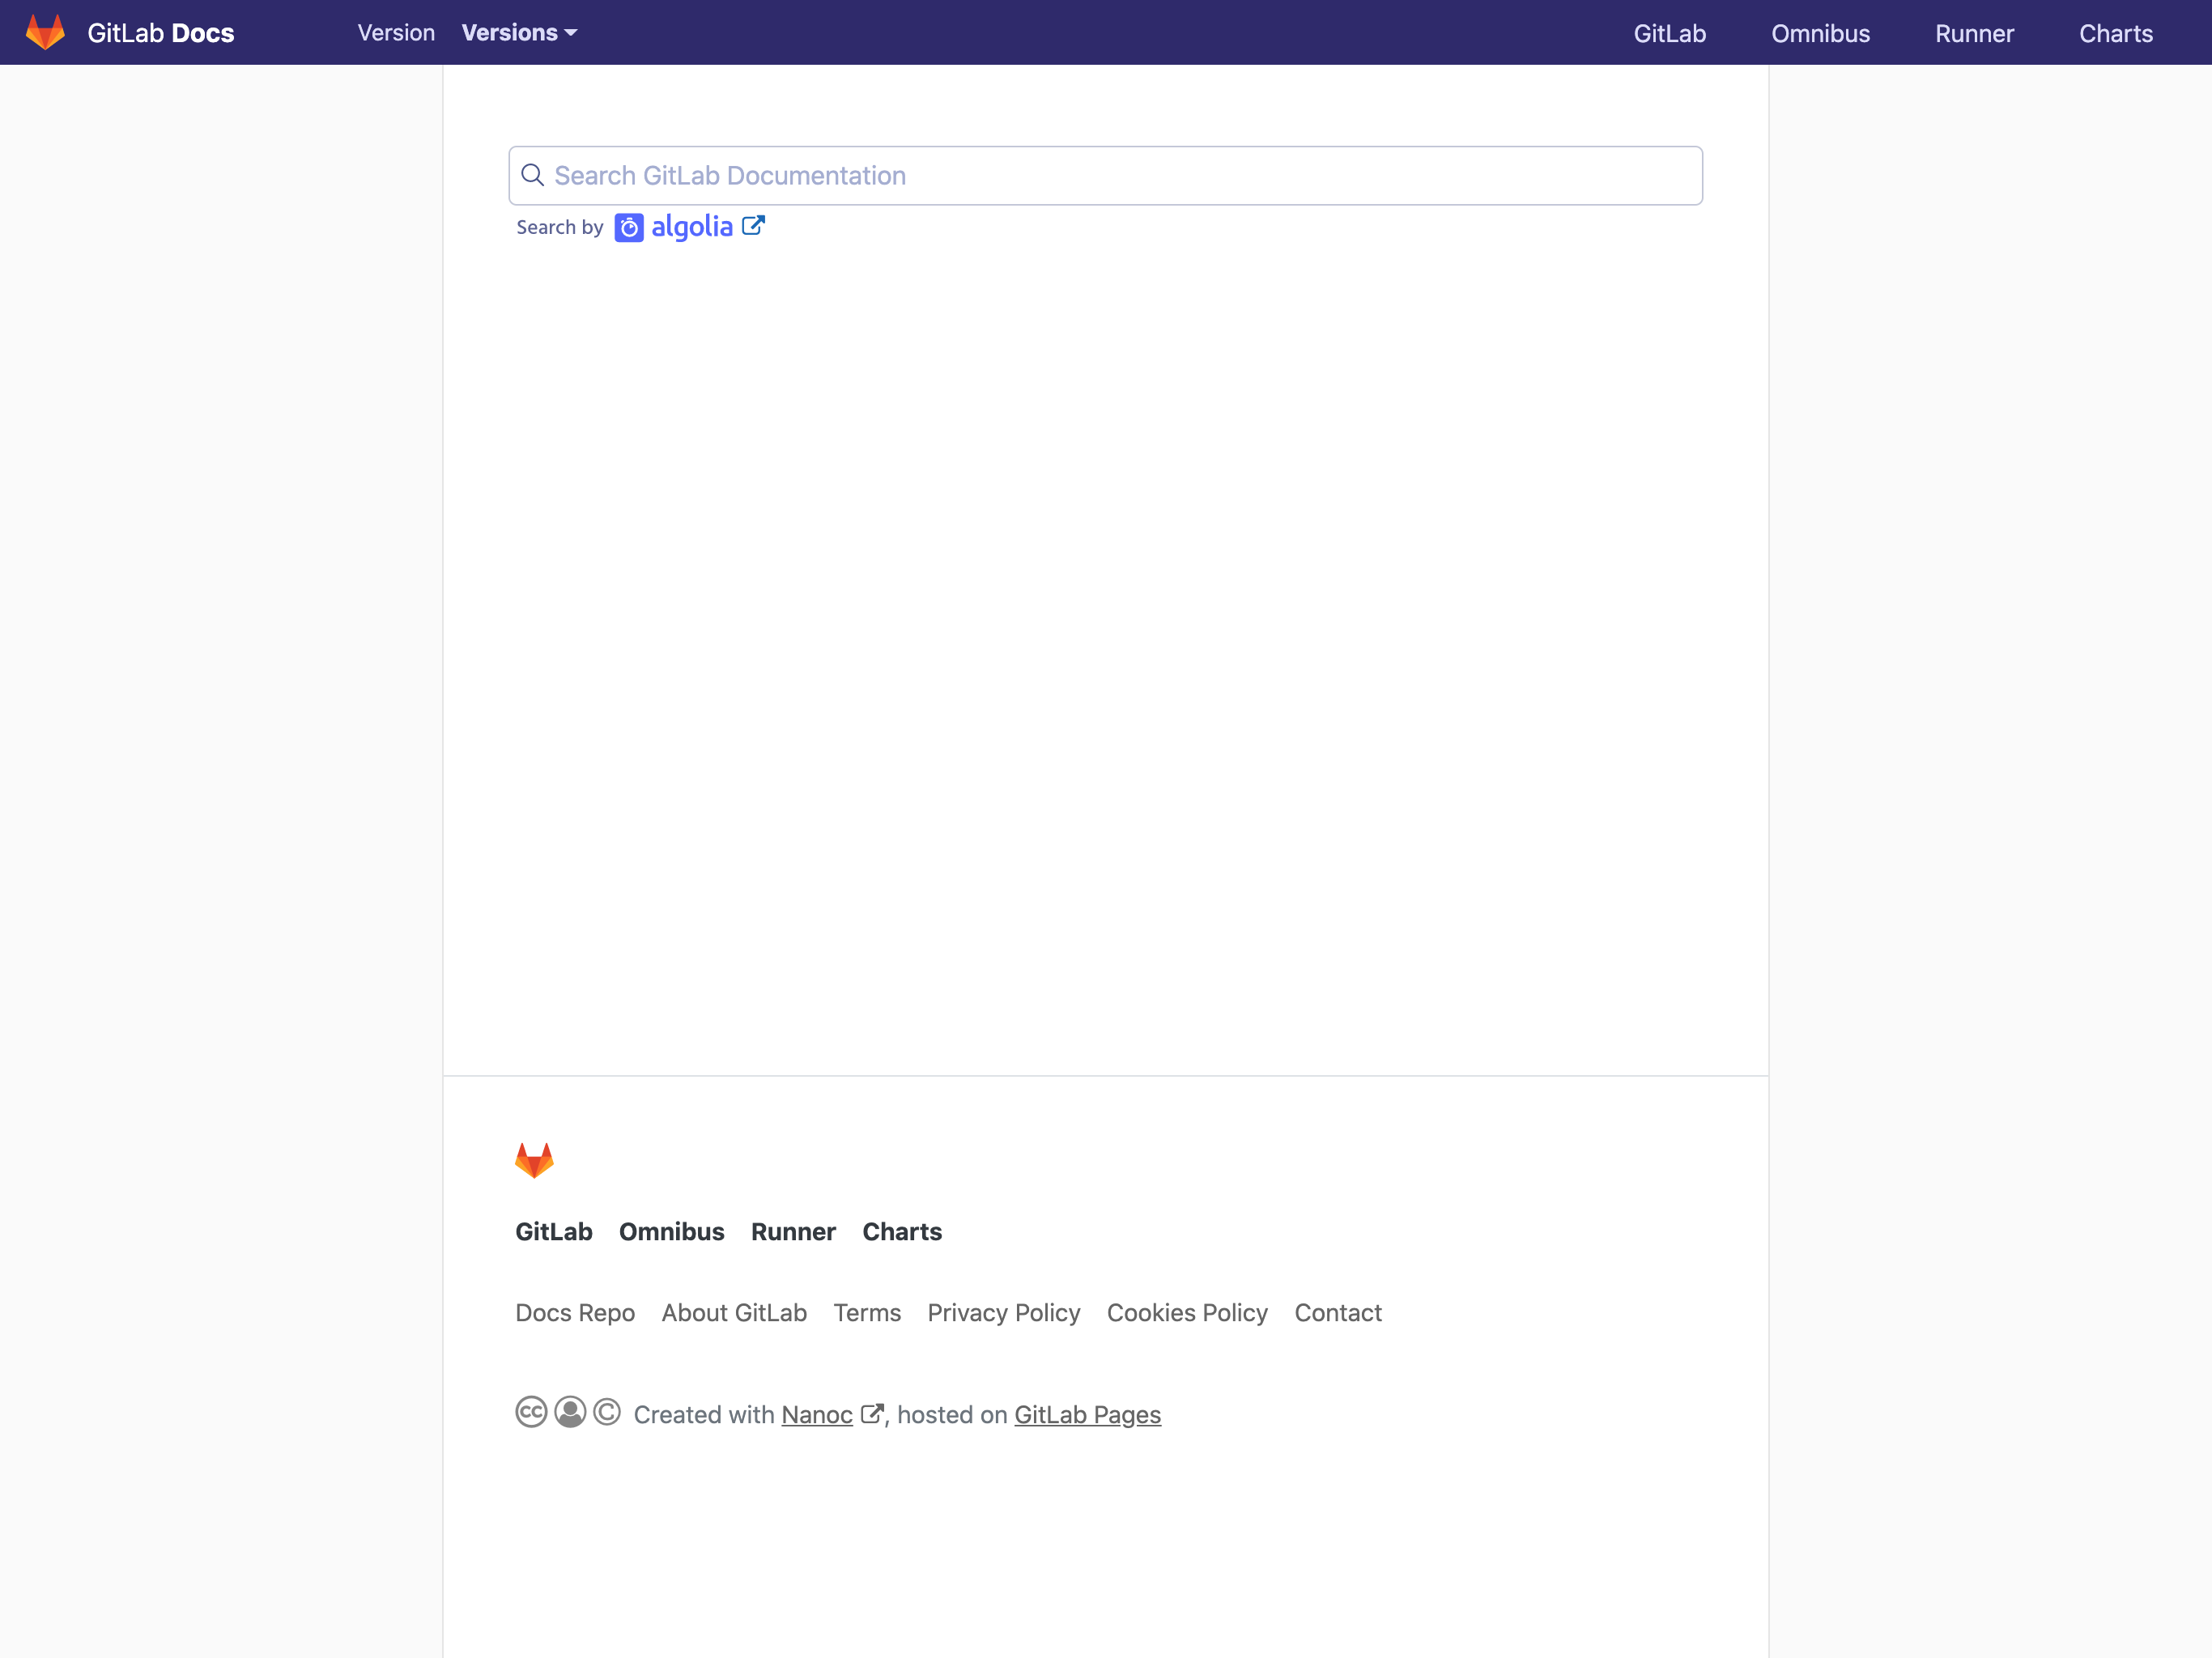Click the Creative Commons license icon

pos(533,1413)
